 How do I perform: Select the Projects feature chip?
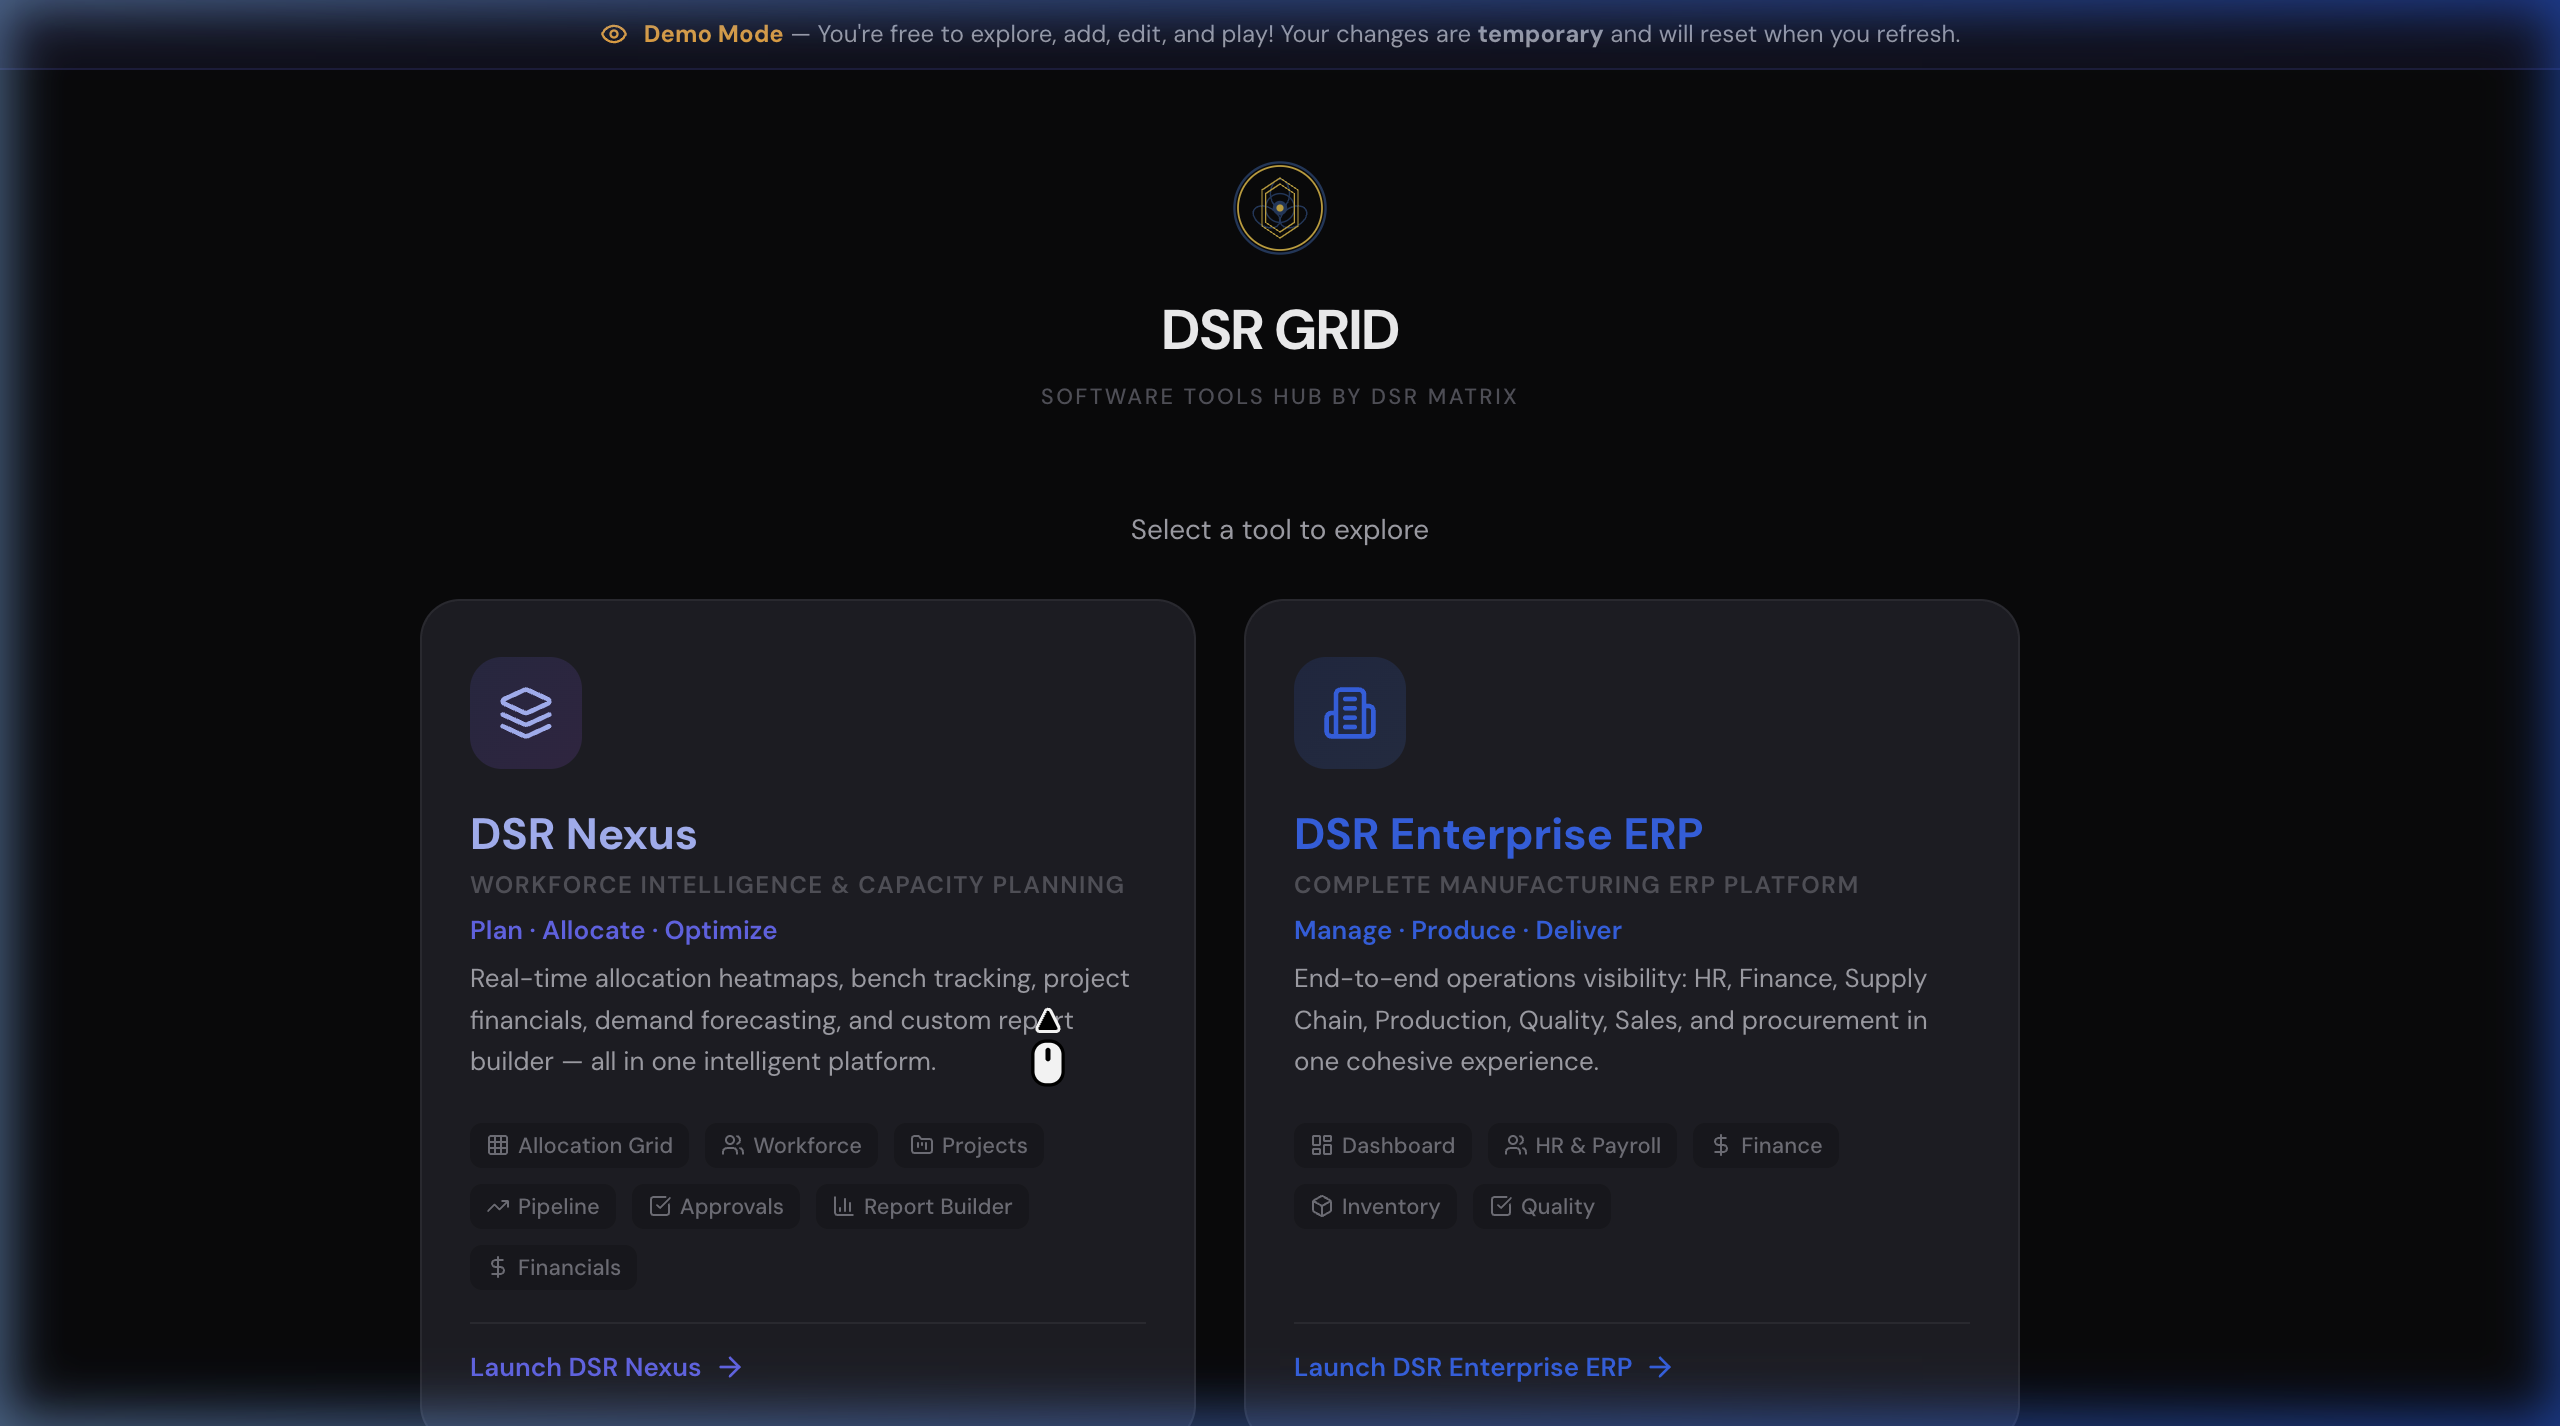pyautogui.click(x=968, y=1145)
